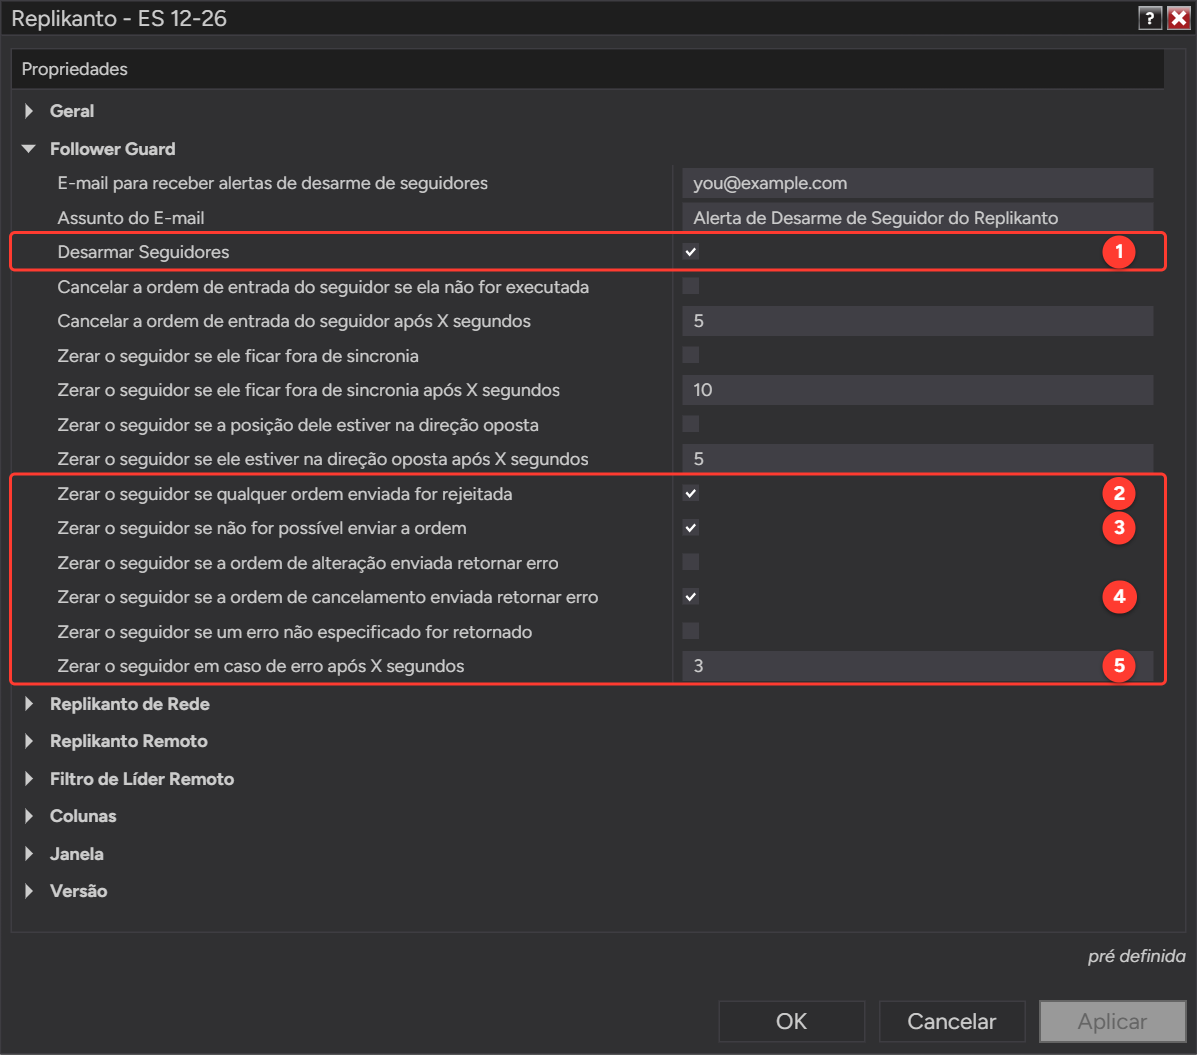
Task: Close the Replikanto properties window
Action: [1179, 18]
